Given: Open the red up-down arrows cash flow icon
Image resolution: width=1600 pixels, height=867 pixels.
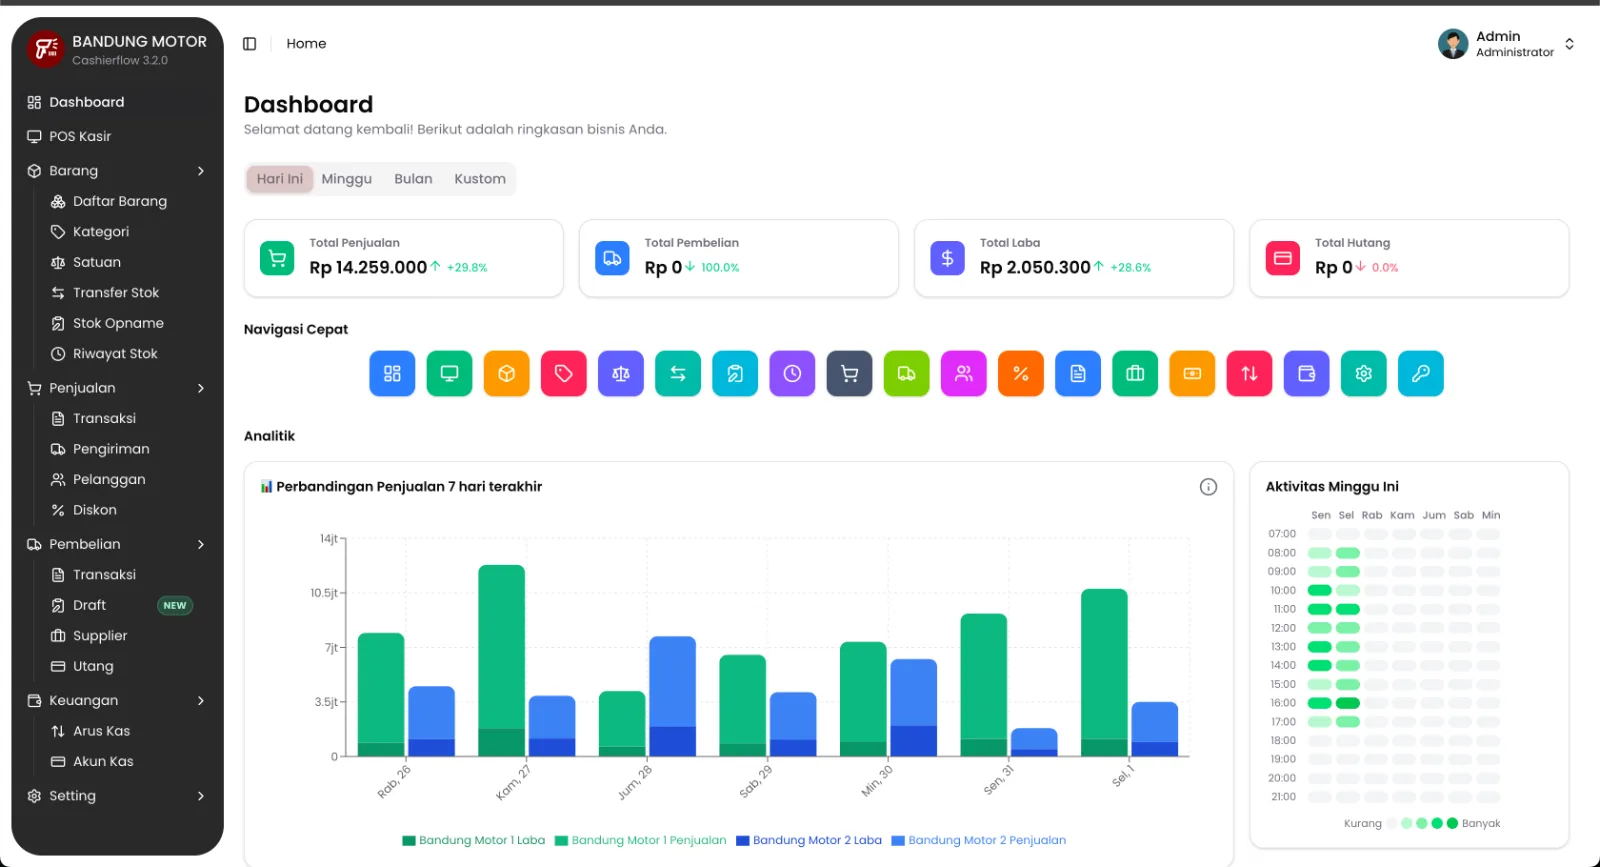Looking at the screenshot, I should [x=1249, y=373].
